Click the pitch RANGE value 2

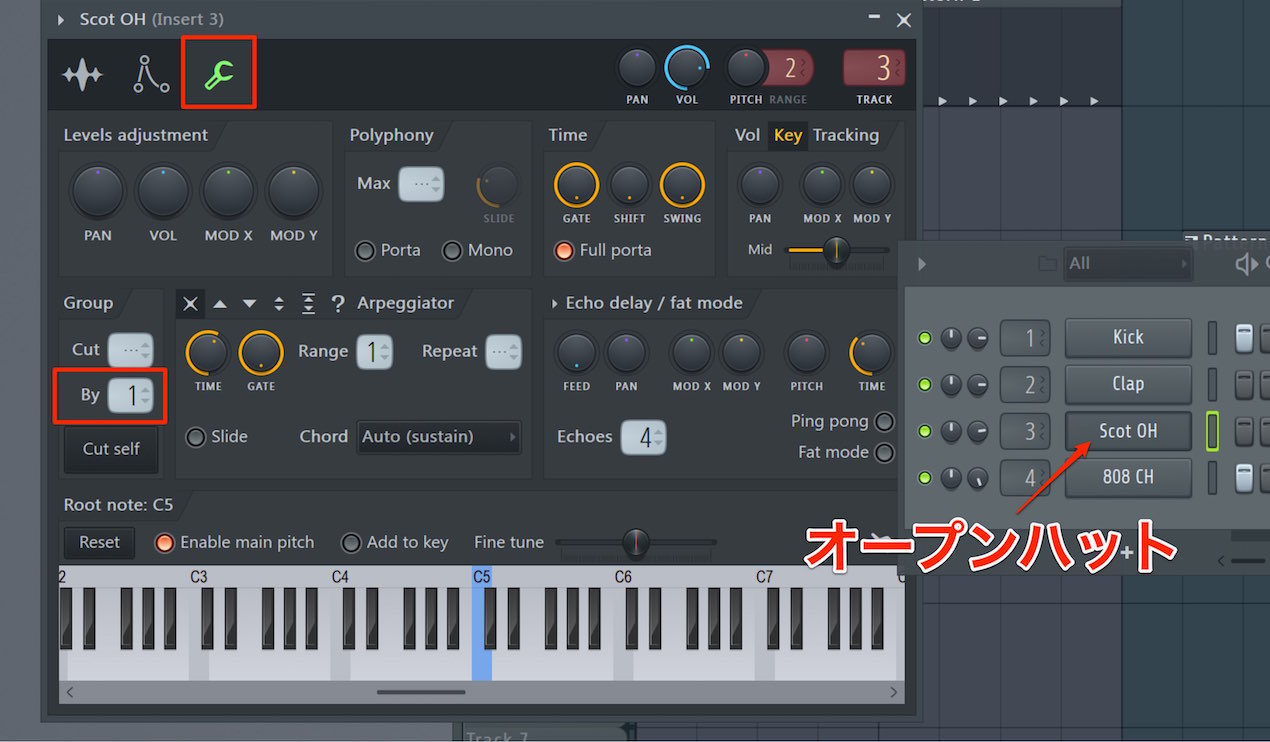click(790, 68)
